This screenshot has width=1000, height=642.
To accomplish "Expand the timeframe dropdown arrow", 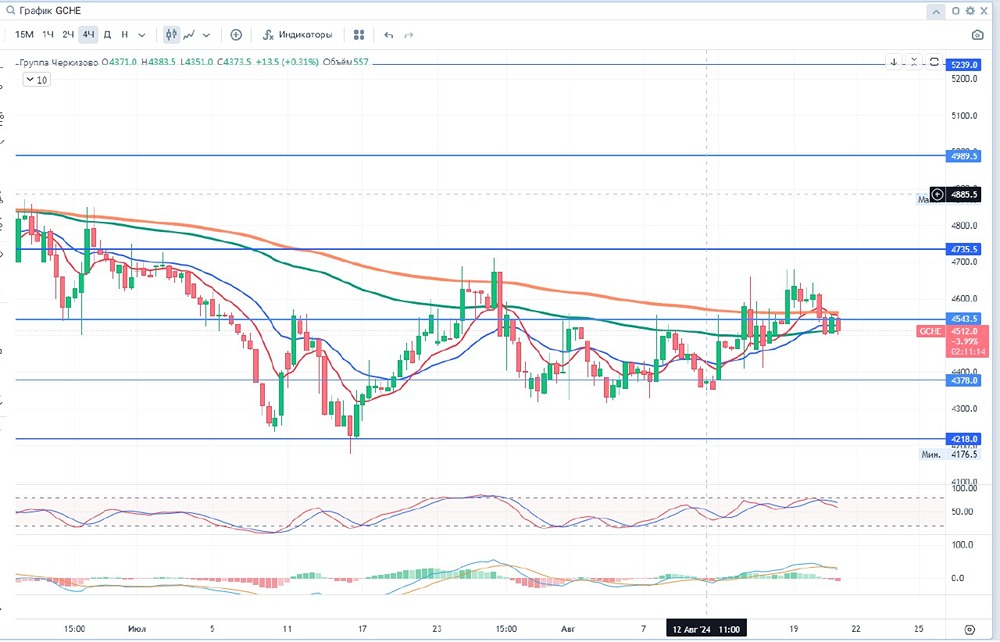I will click(x=141, y=35).
